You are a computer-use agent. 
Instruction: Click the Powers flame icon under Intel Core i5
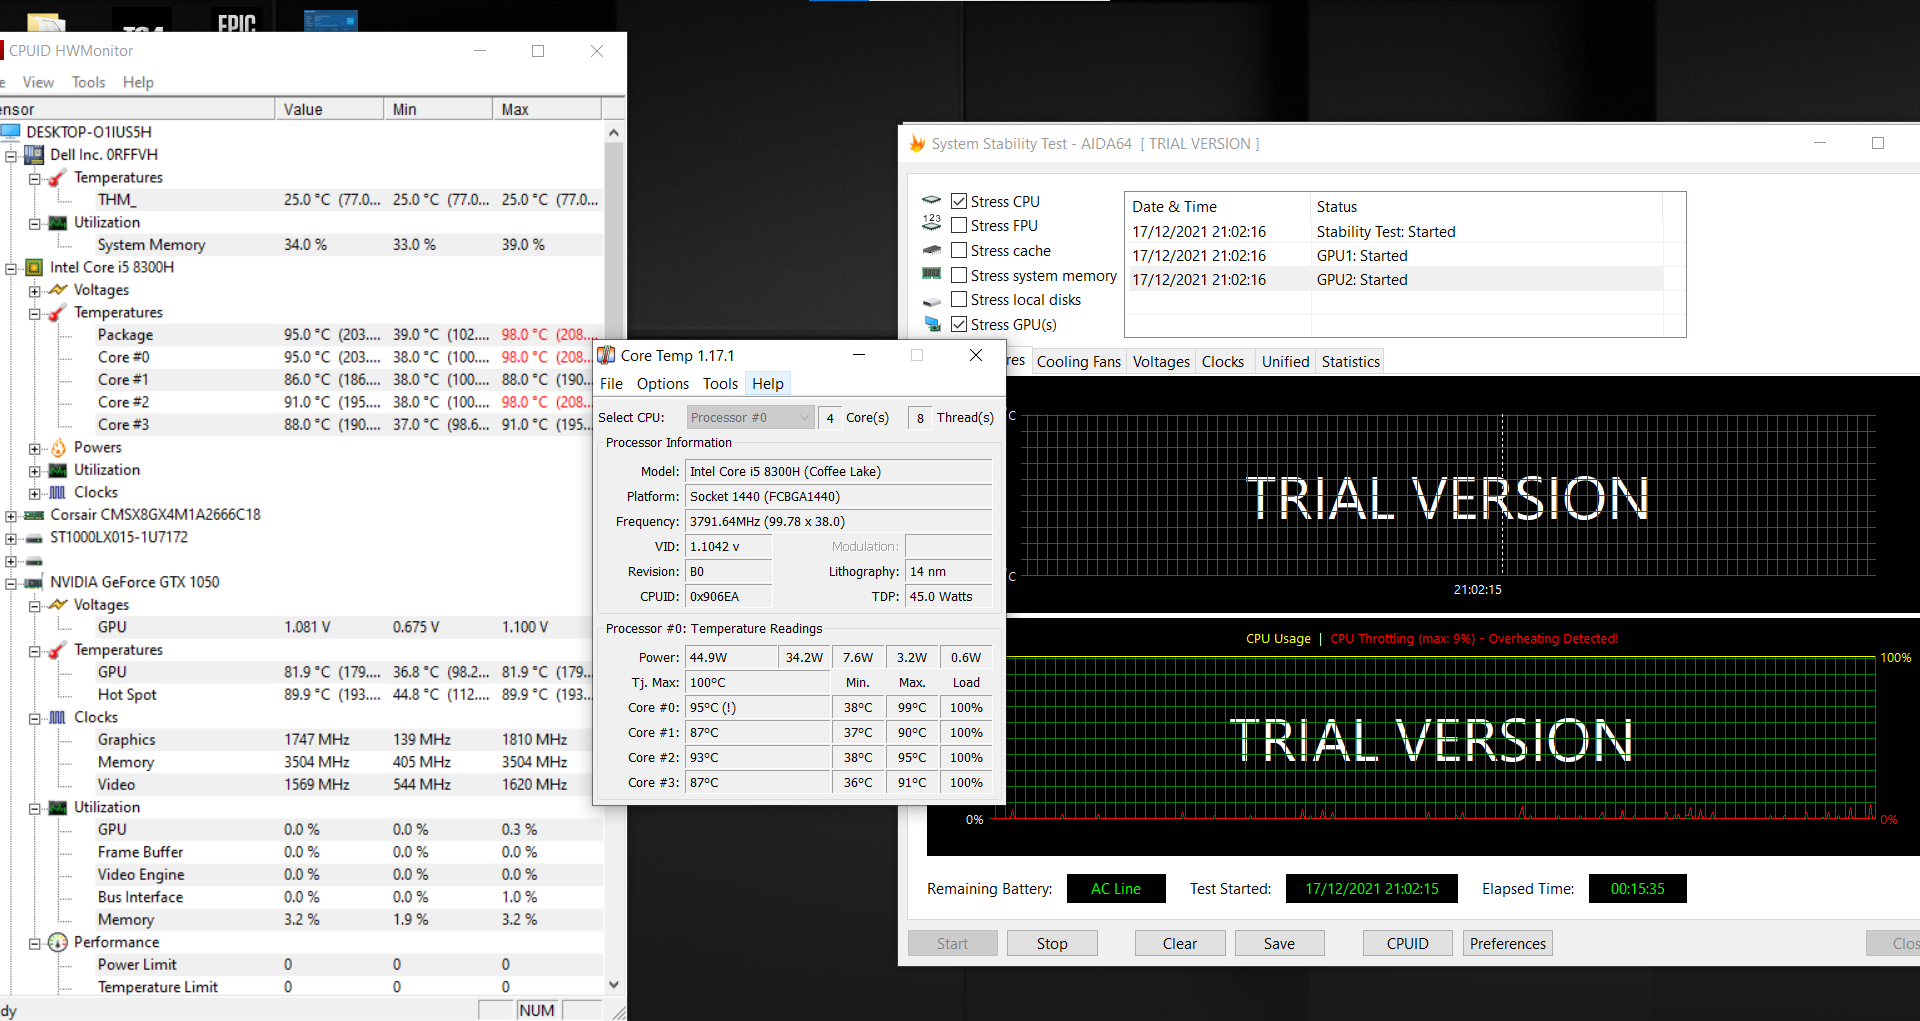59,447
